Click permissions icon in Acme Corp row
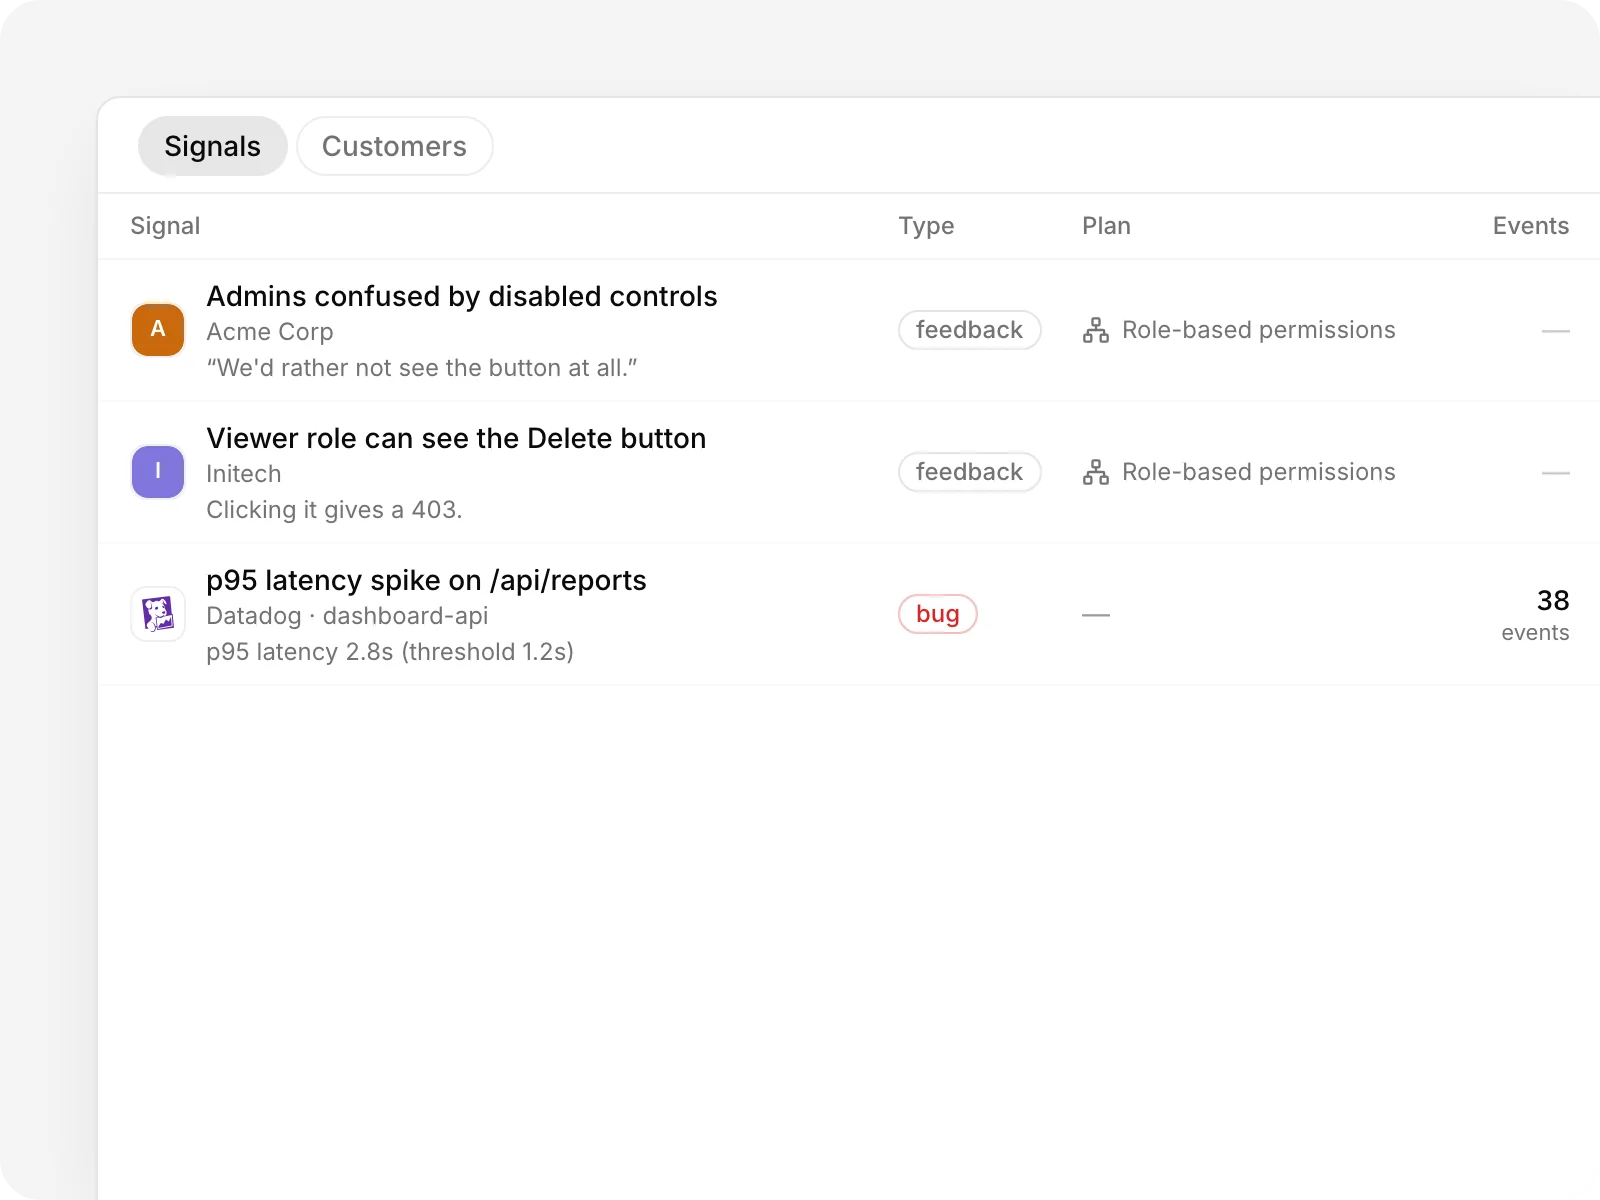The height and width of the screenshot is (1200, 1600). click(1096, 330)
